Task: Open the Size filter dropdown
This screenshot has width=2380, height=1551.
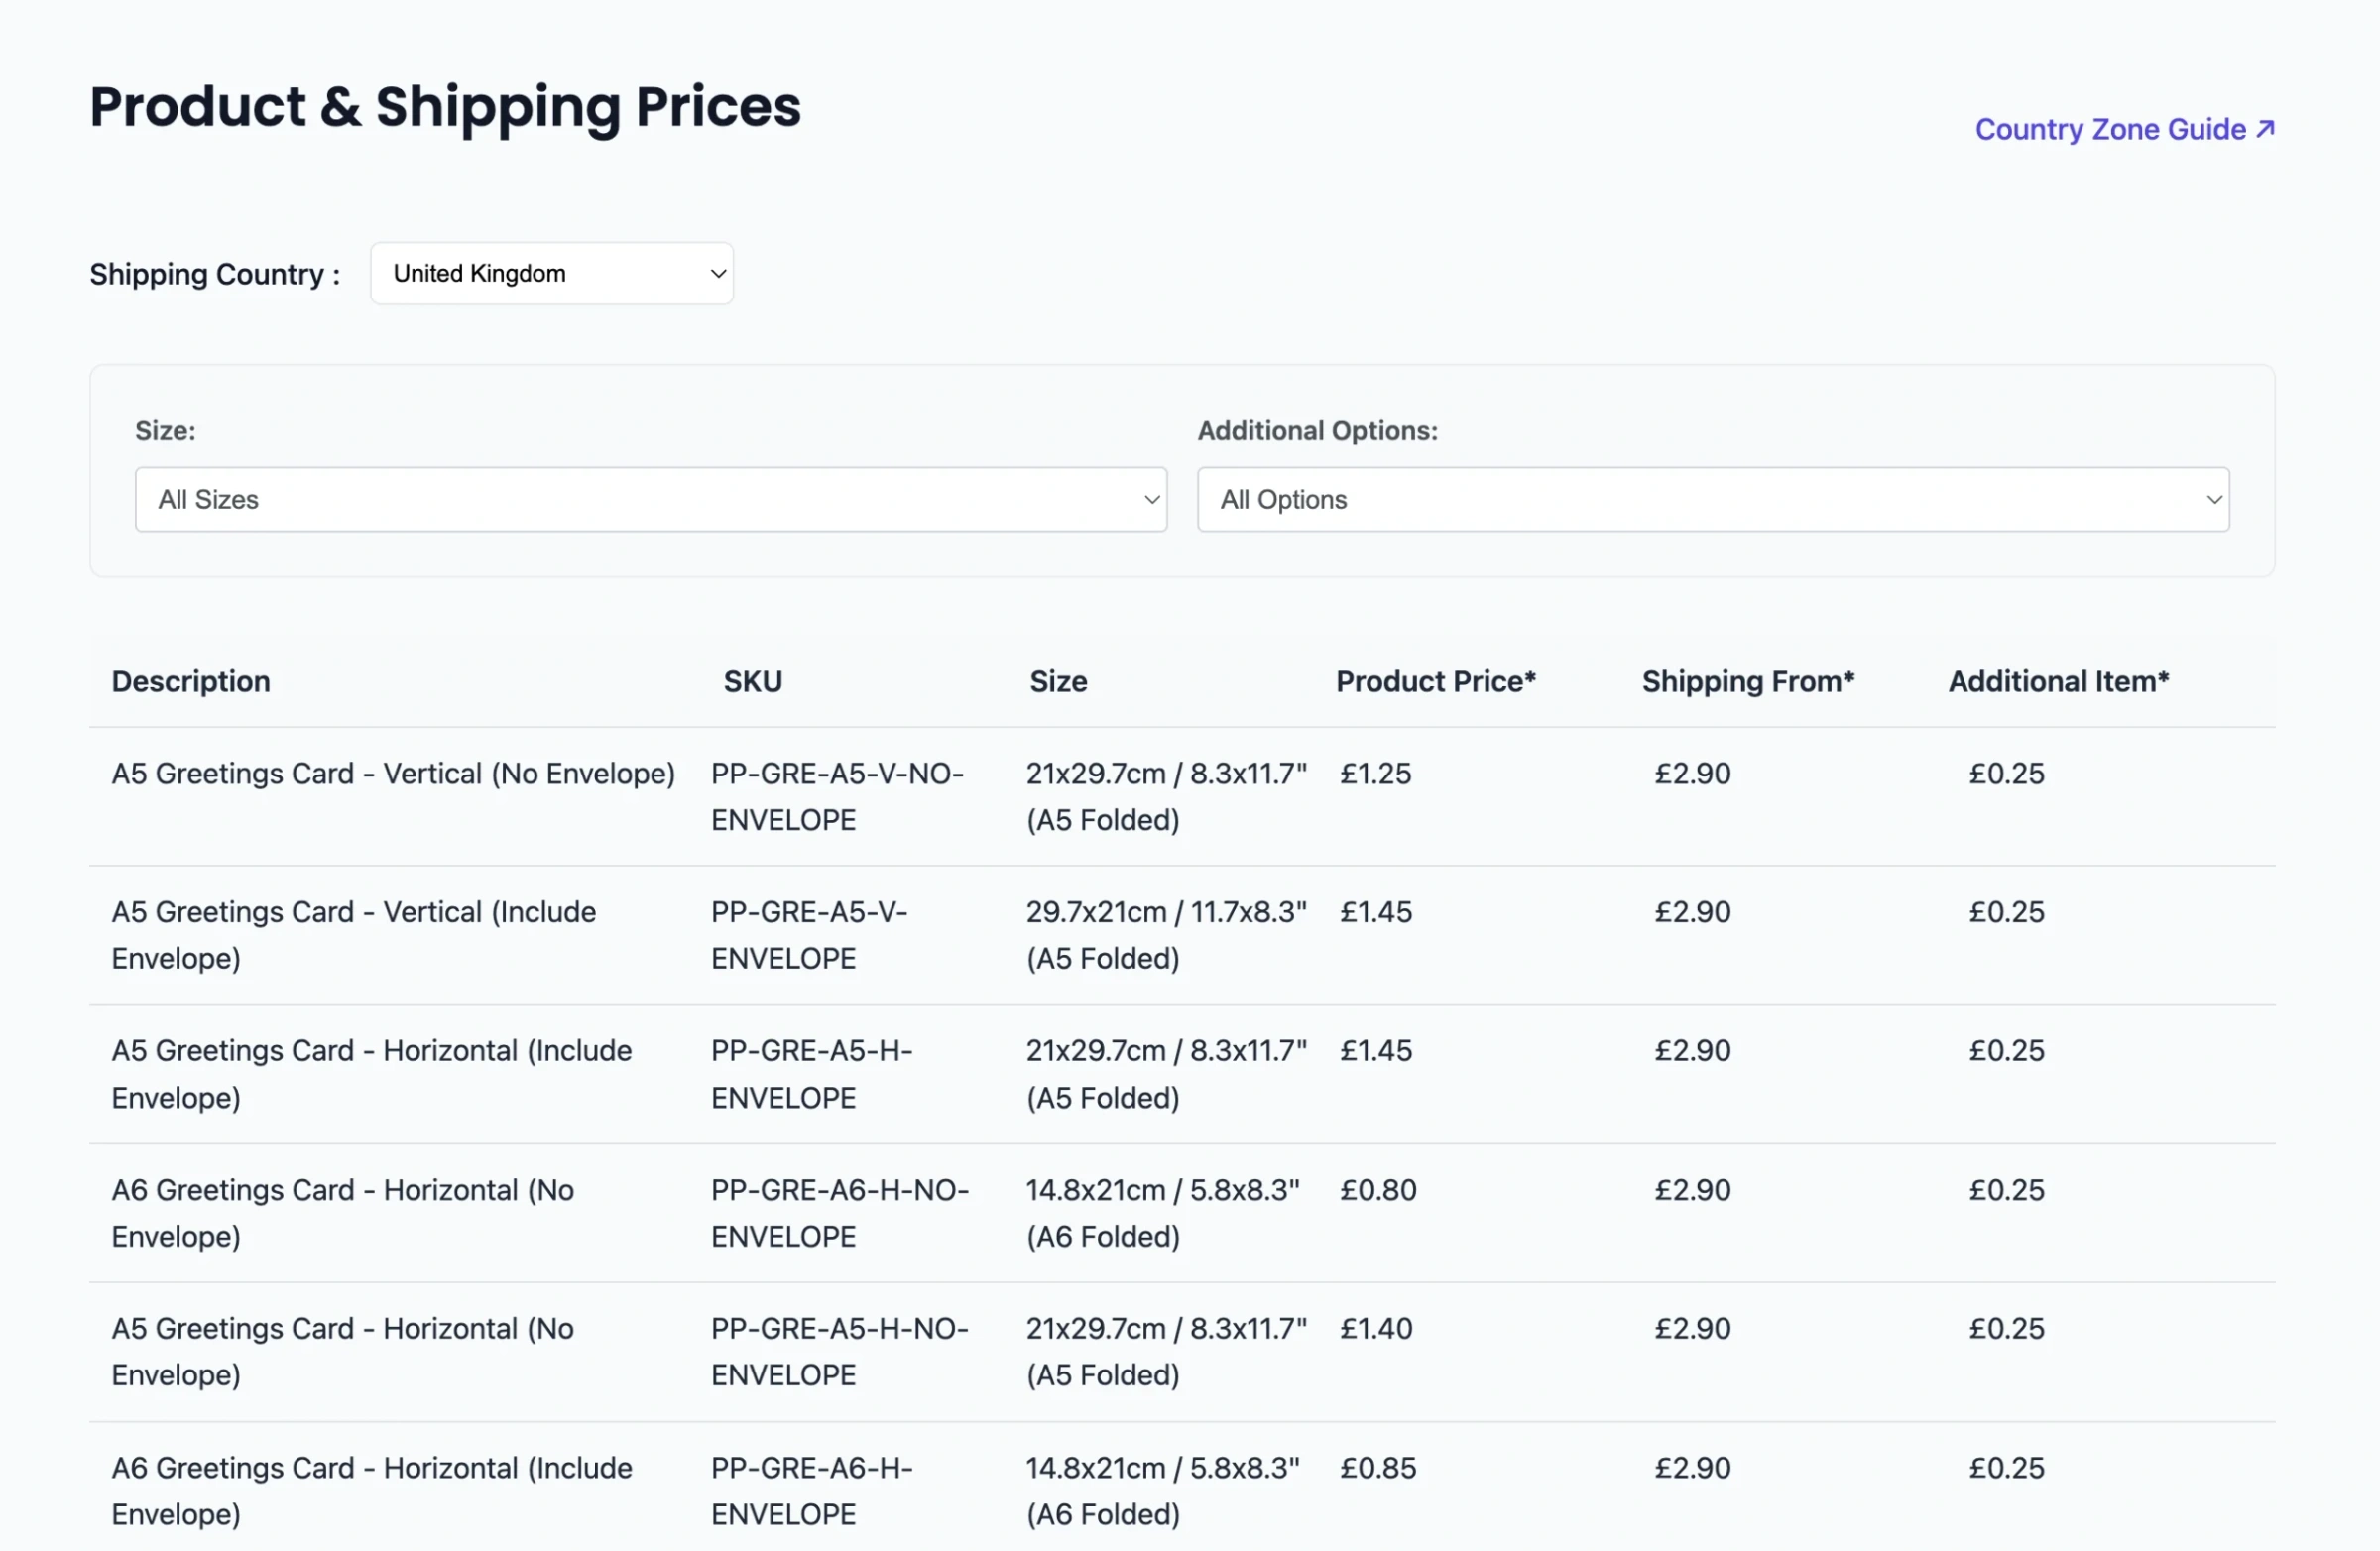Action: pyautogui.click(x=650, y=499)
